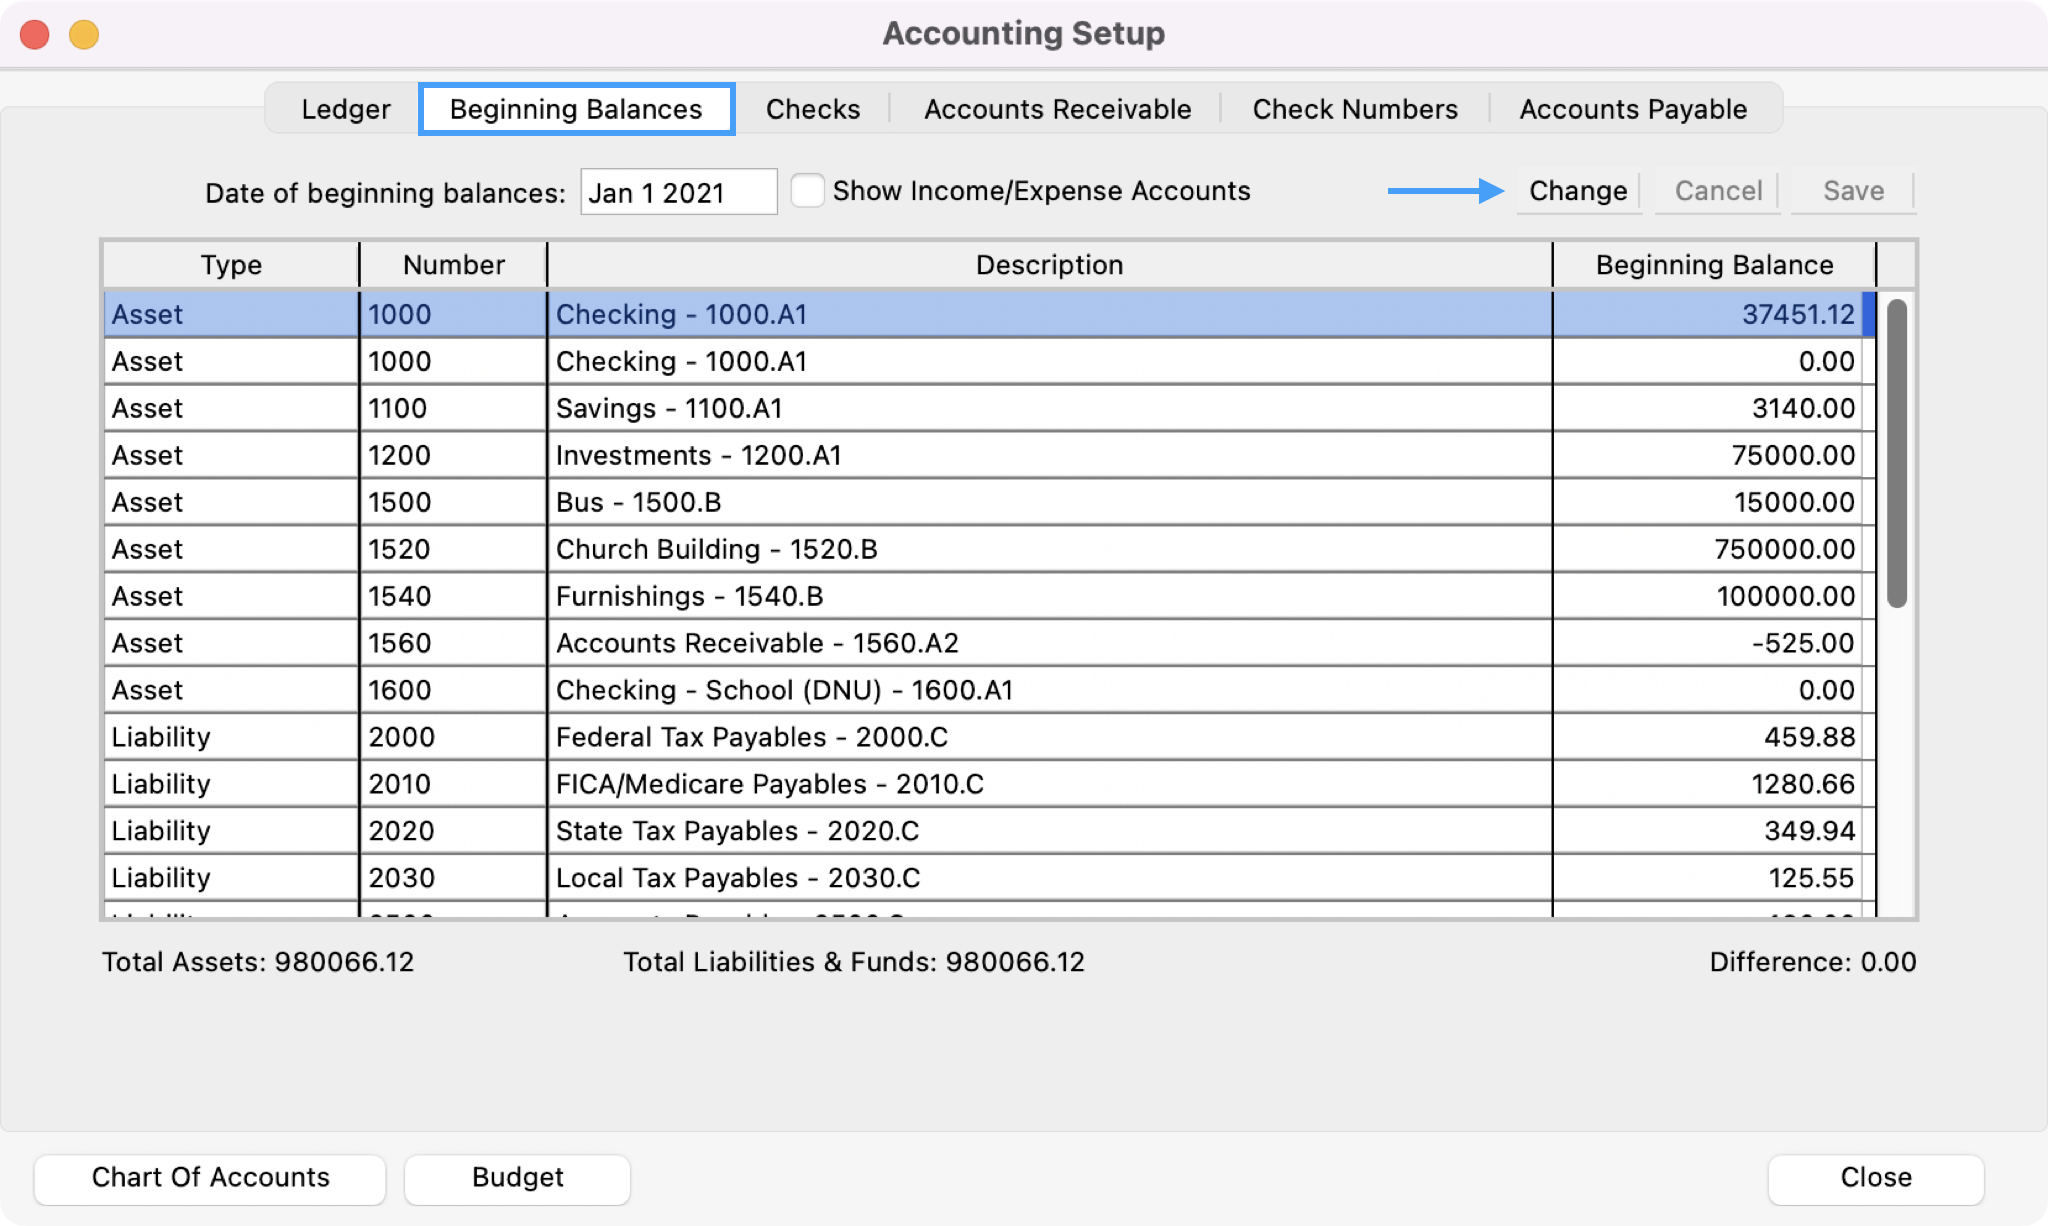The width and height of the screenshot is (2048, 1226).
Task: Click the Beginning Balance column header
Action: [x=1713, y=265]
